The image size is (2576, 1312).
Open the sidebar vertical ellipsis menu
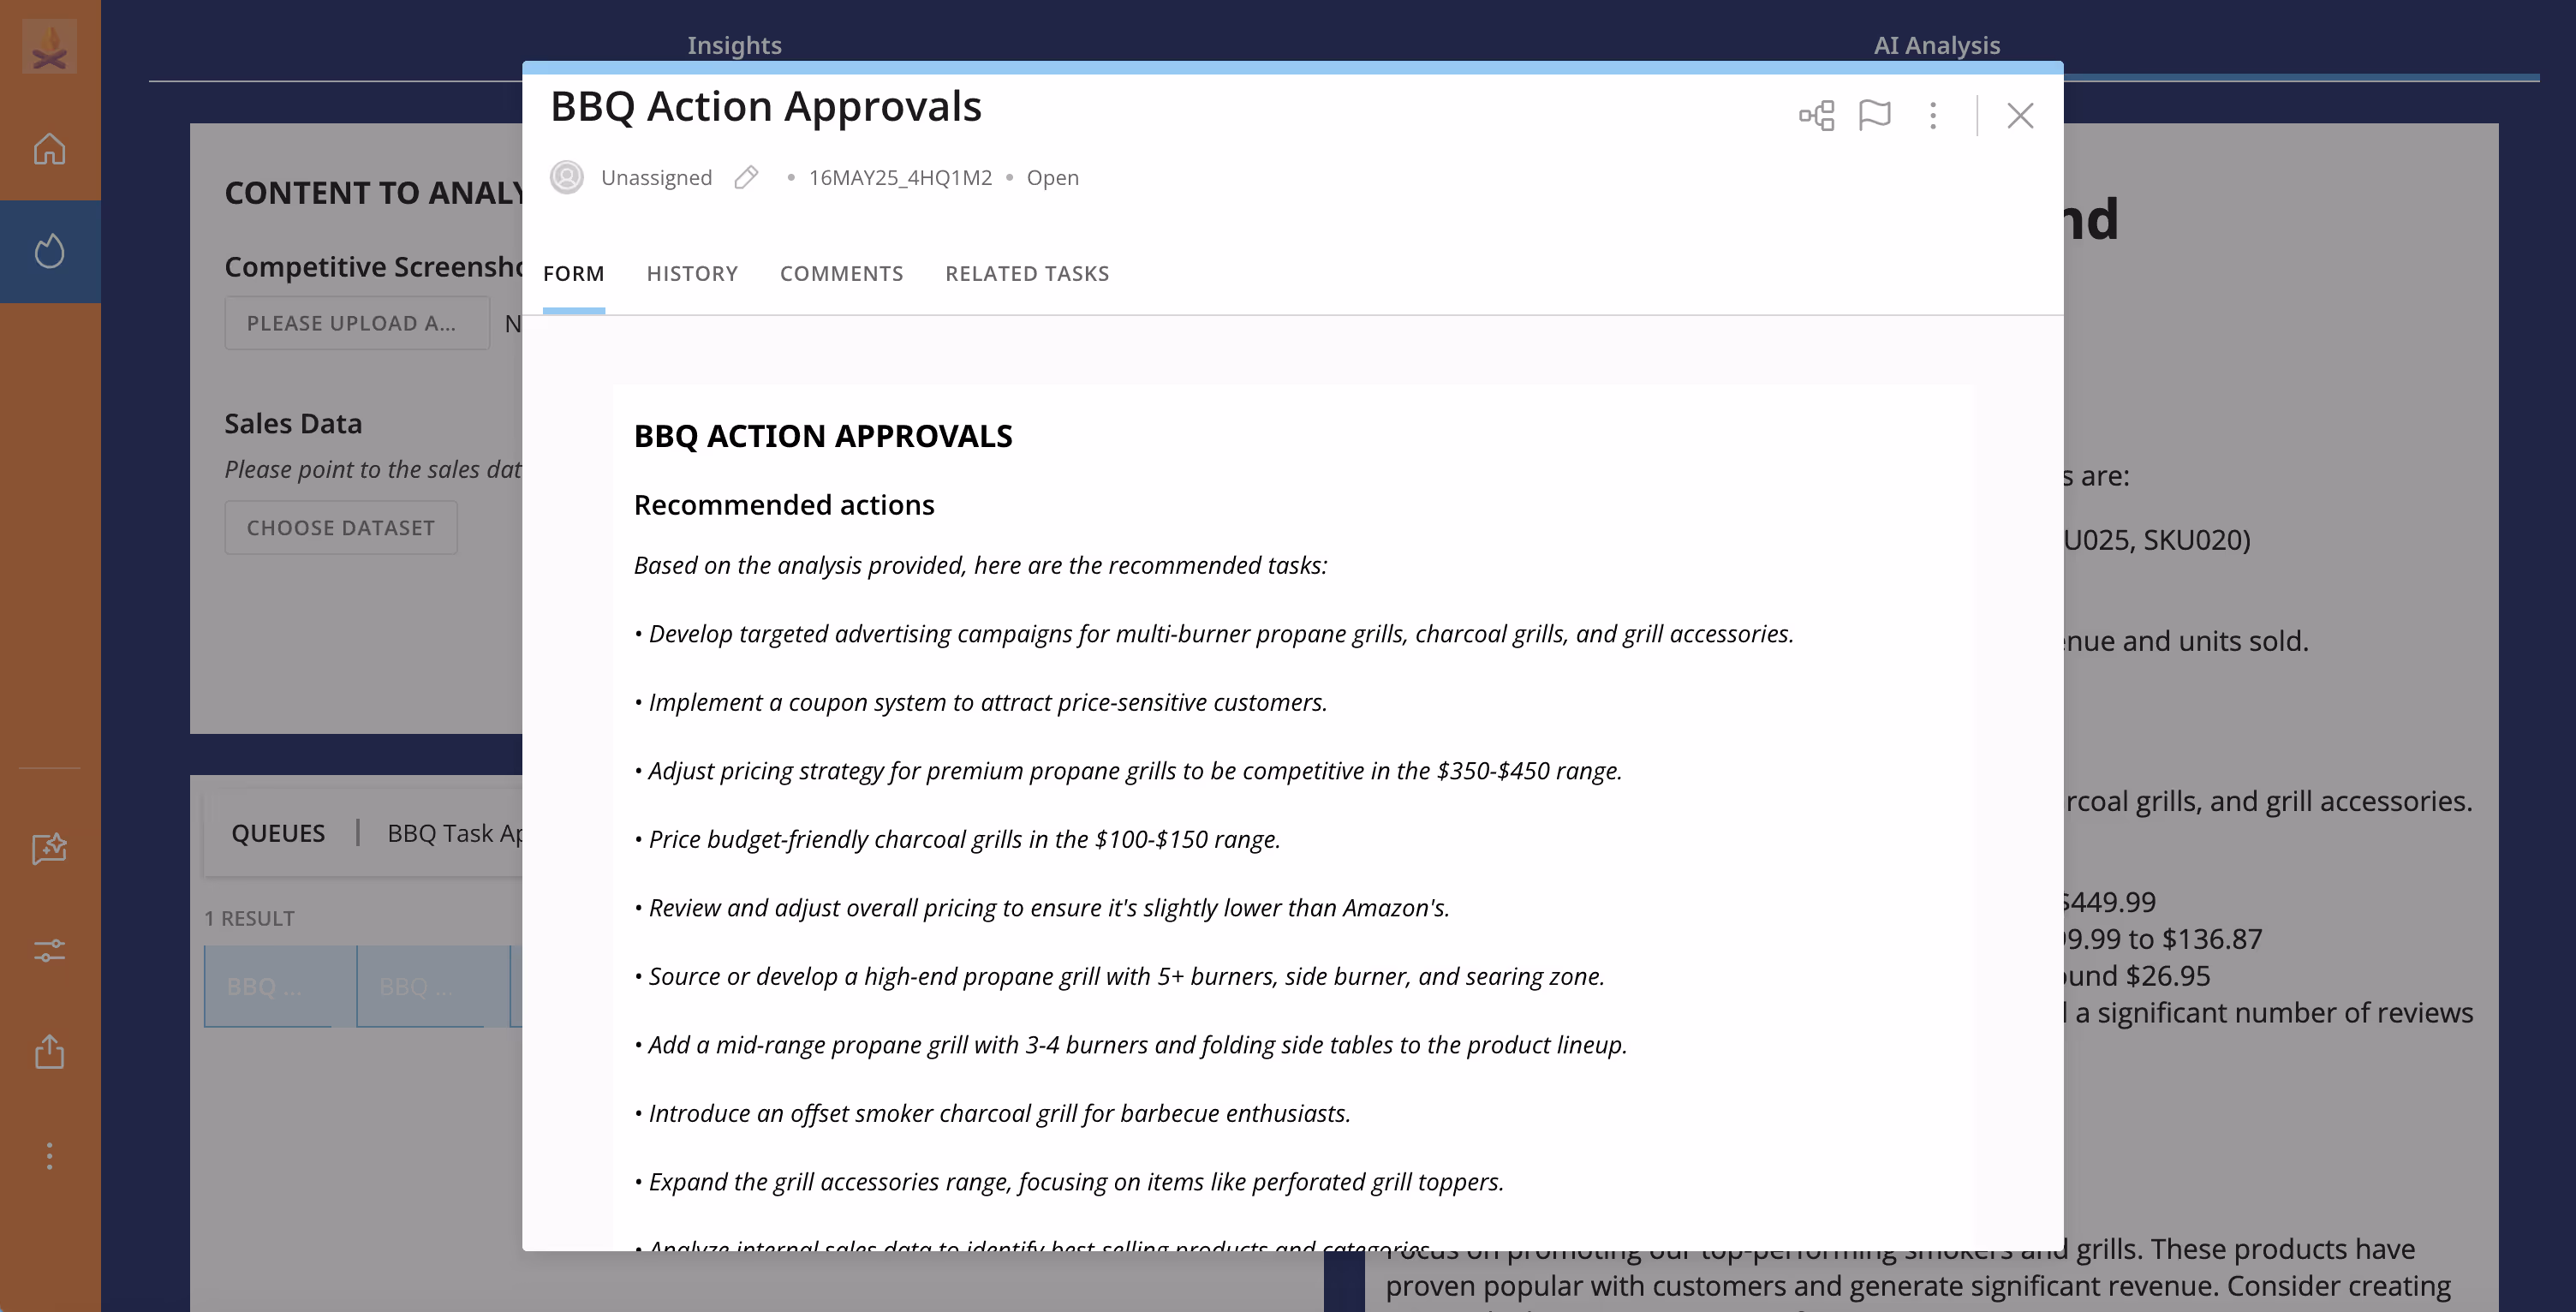[49, 1156]
